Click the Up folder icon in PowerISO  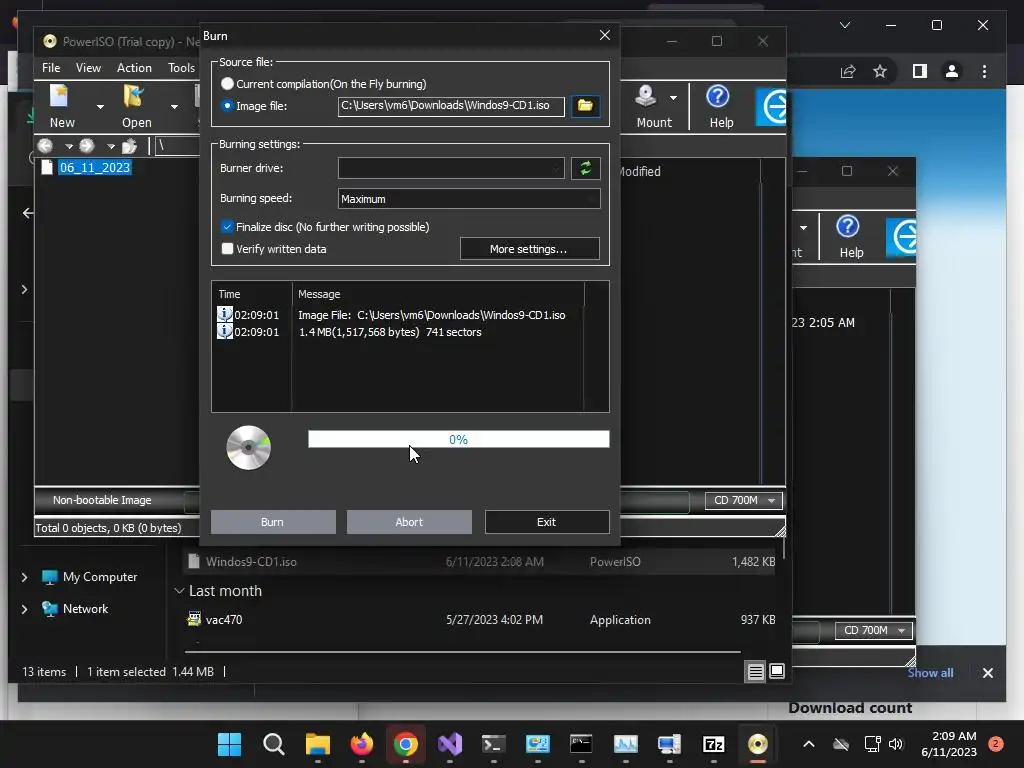(129, 146)
